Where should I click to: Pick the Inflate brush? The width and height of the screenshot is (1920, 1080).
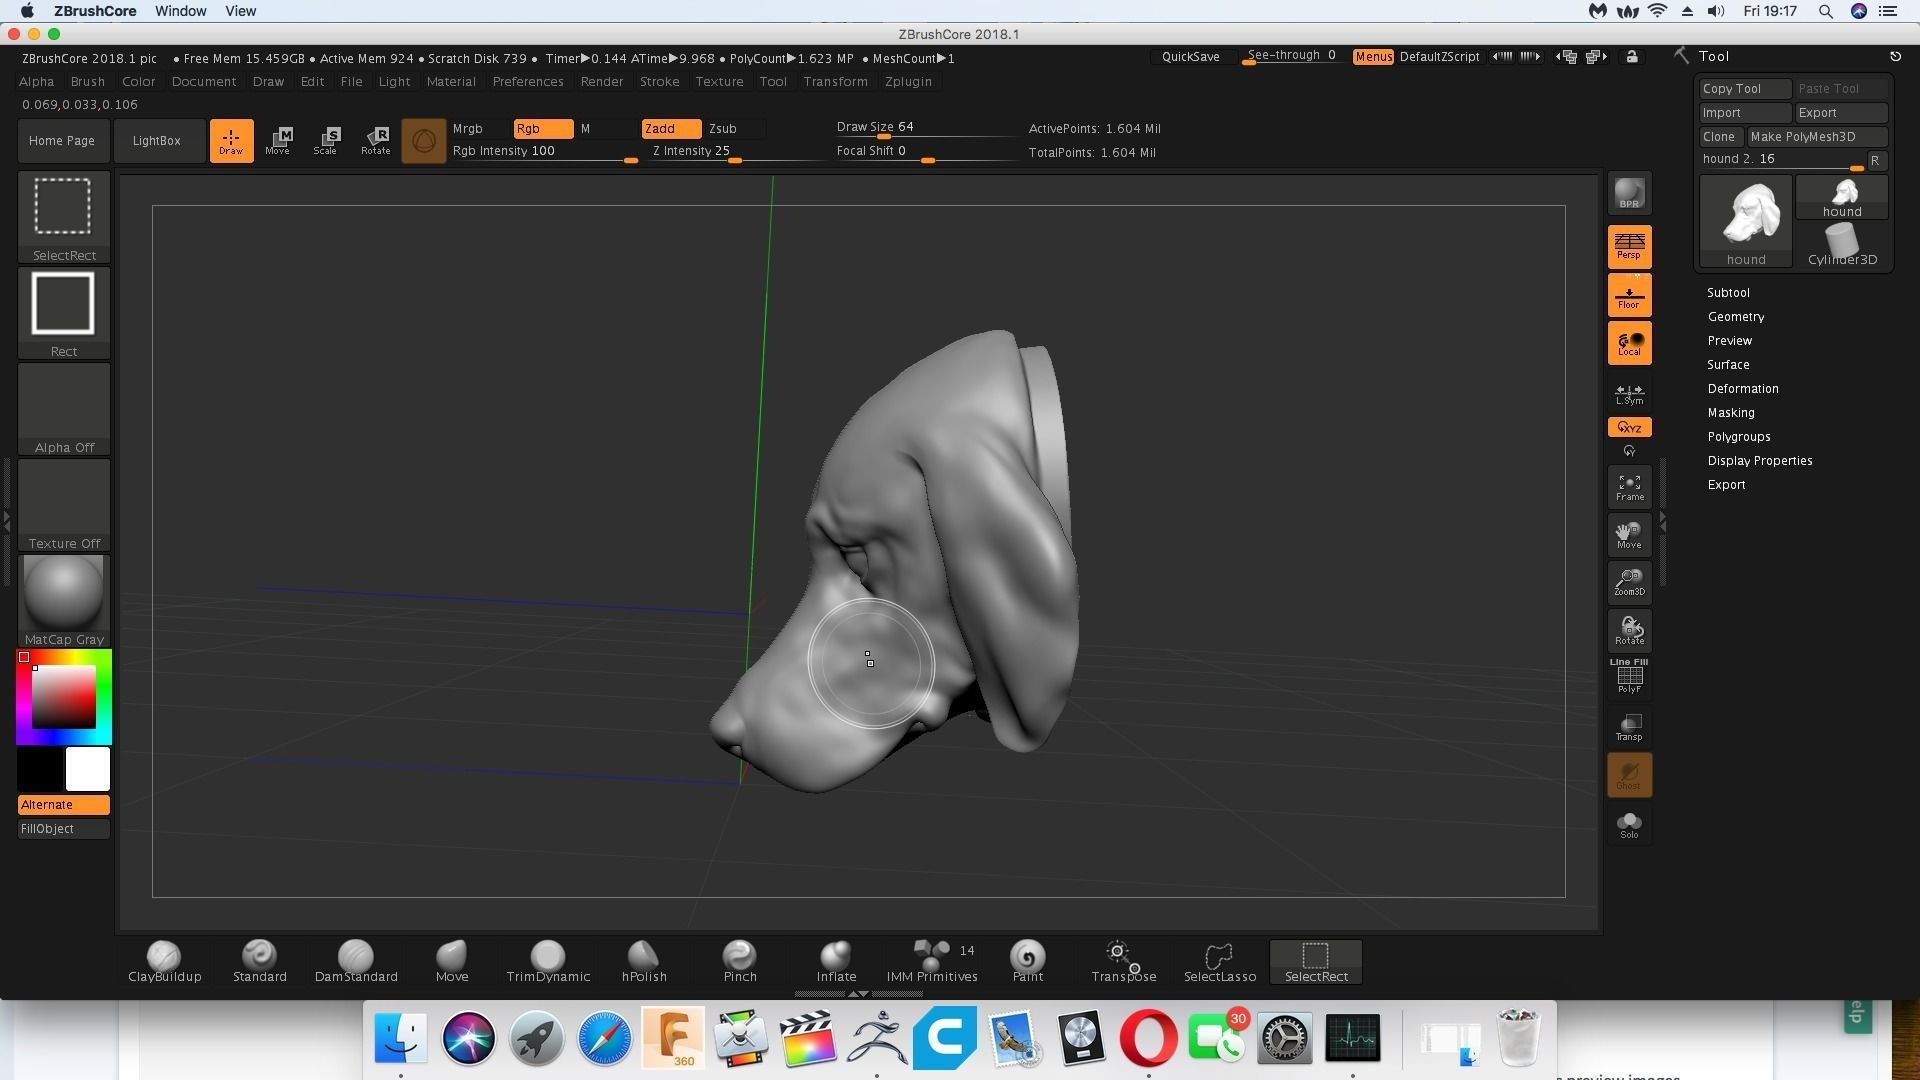click(x=836, y=962)
